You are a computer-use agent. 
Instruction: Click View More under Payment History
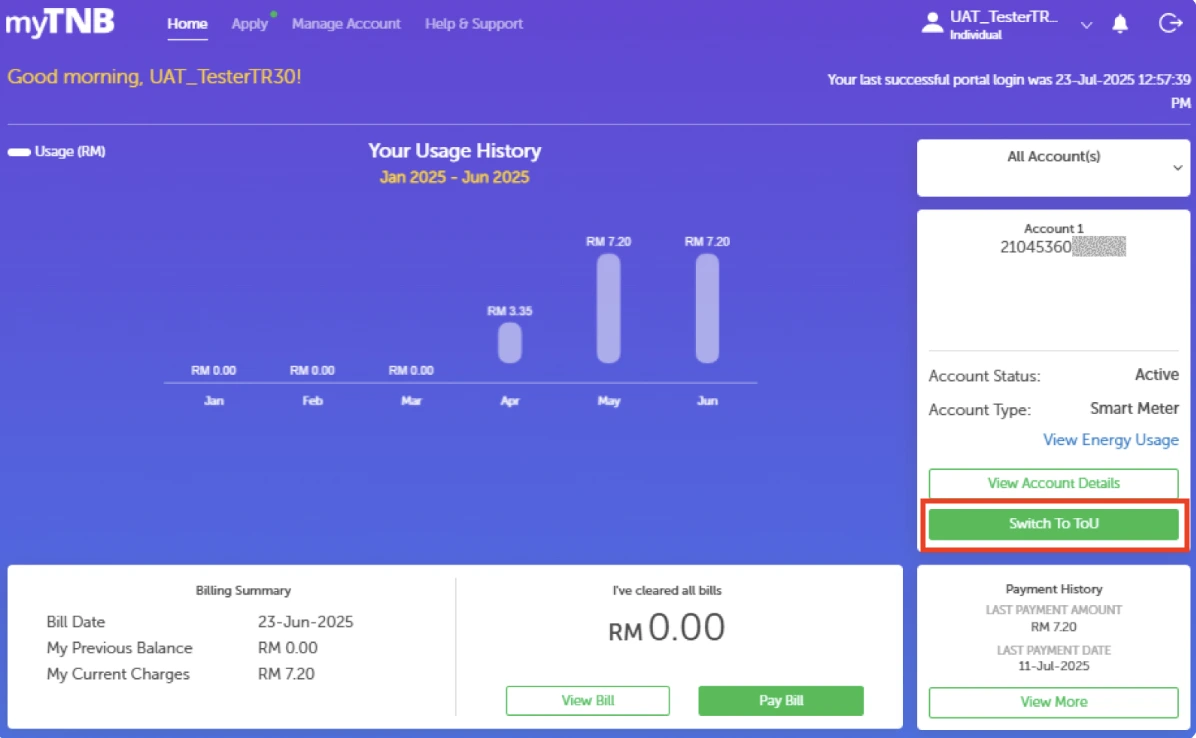click(1053, 702)
